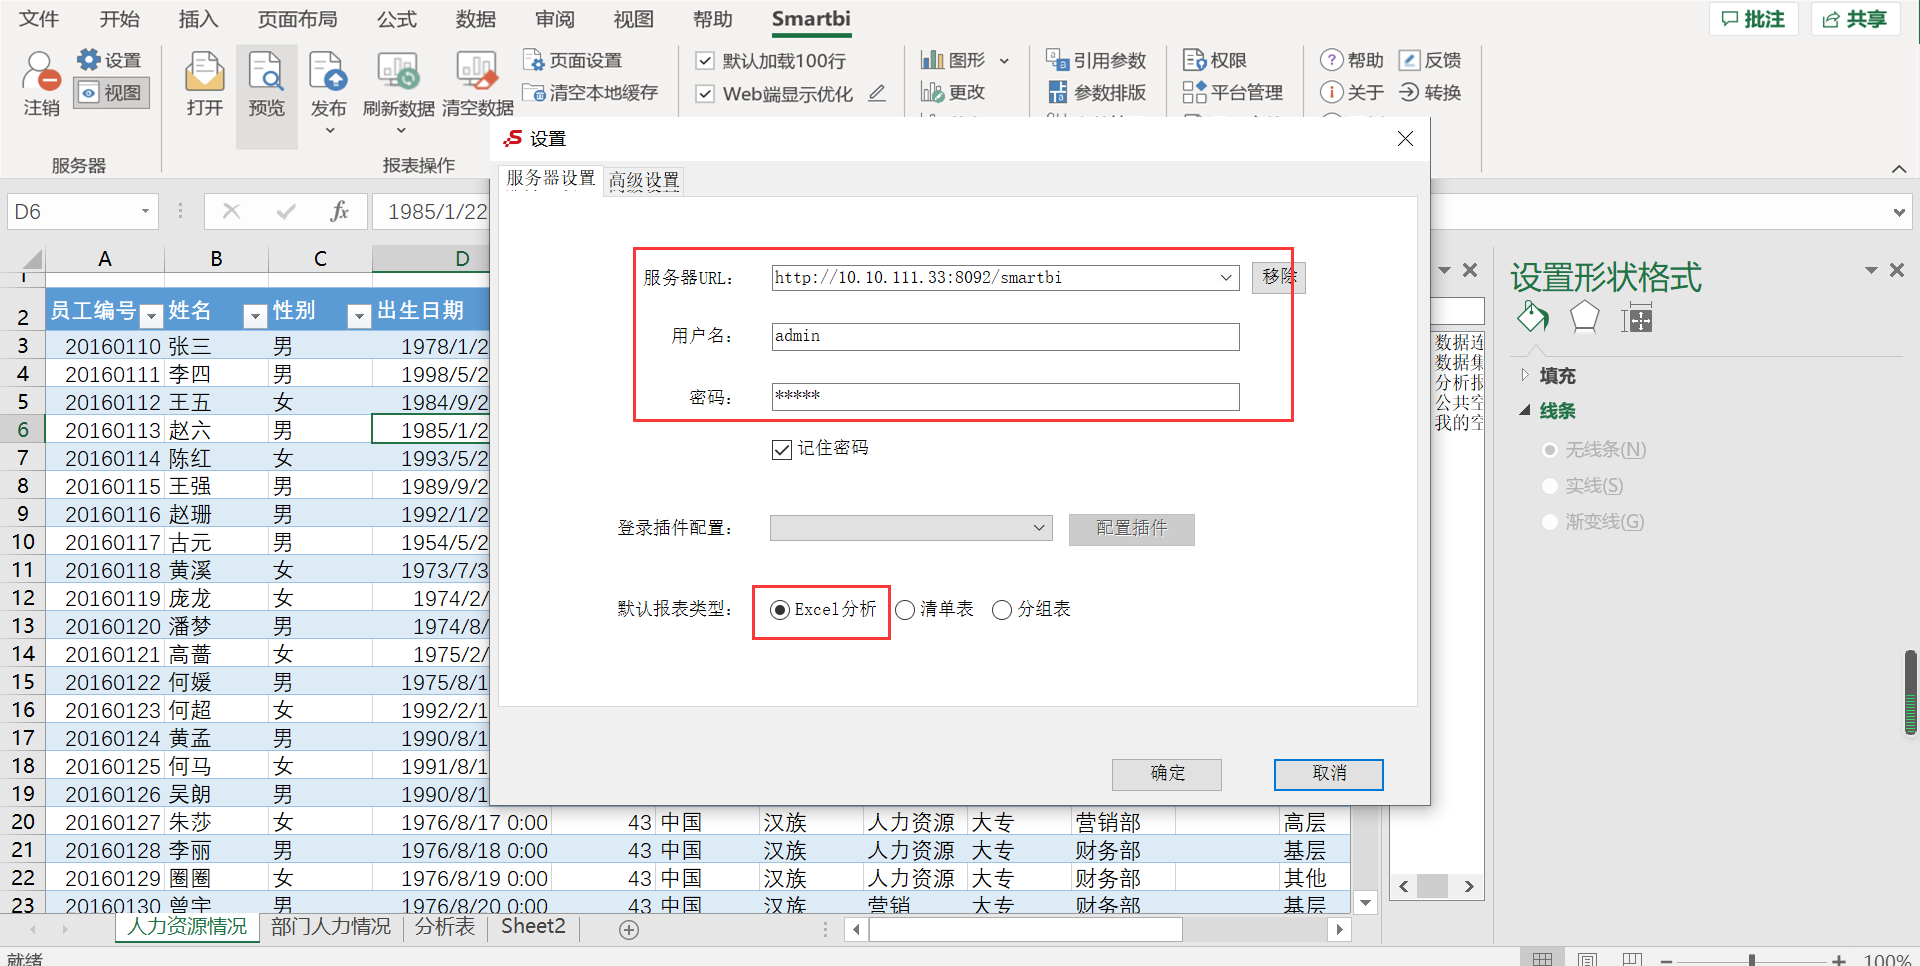
Task: Collapse the 线条 line section
Action: (1525, 410)
